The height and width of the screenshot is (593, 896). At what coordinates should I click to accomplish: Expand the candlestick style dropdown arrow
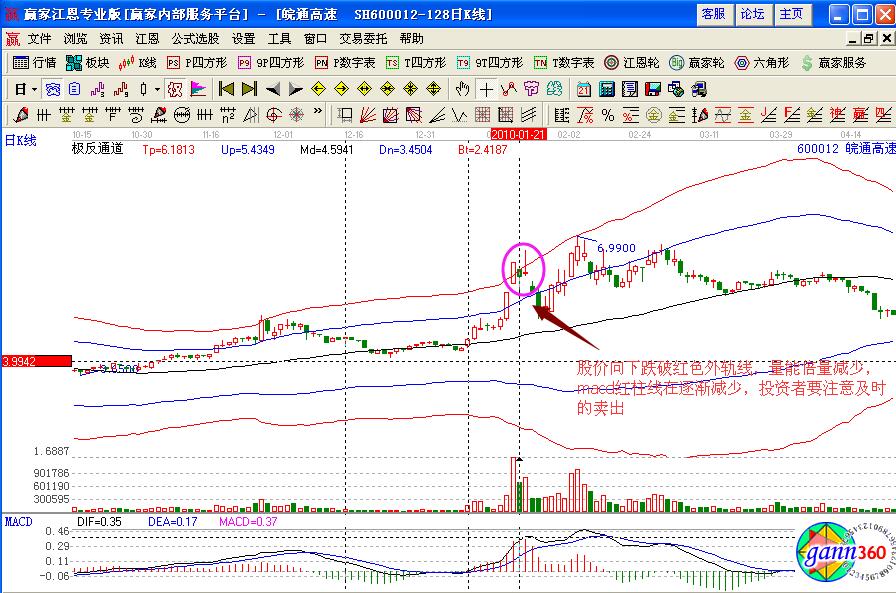click(x=157, y=88)
